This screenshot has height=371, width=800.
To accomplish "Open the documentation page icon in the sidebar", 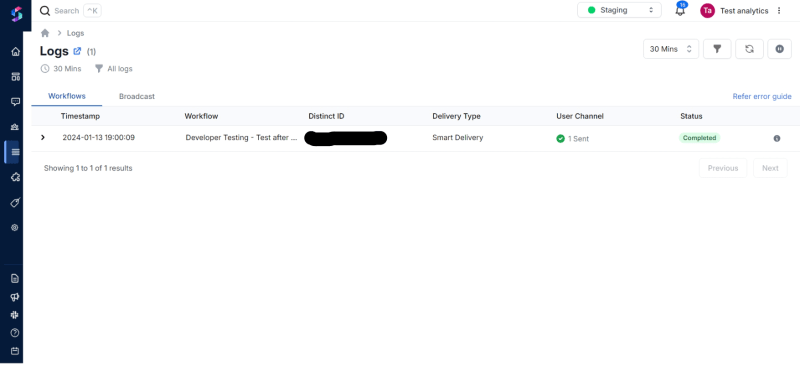I will coord(15,279).
